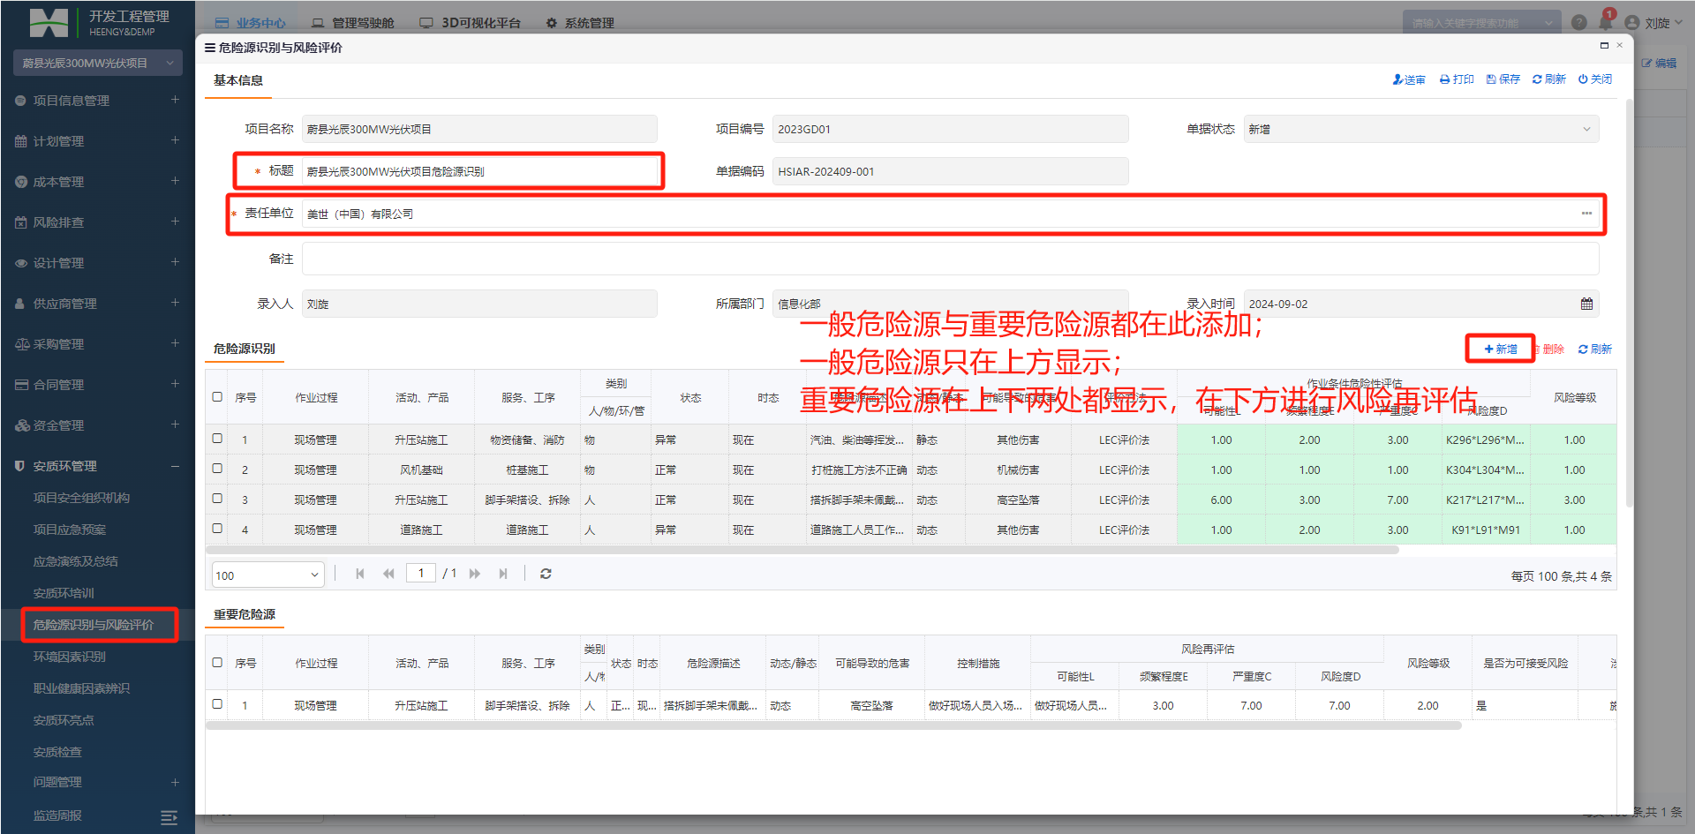Click 删除 in hazard identification section
Viewport: 1695px width, 834px height.
pos(1548,349)
